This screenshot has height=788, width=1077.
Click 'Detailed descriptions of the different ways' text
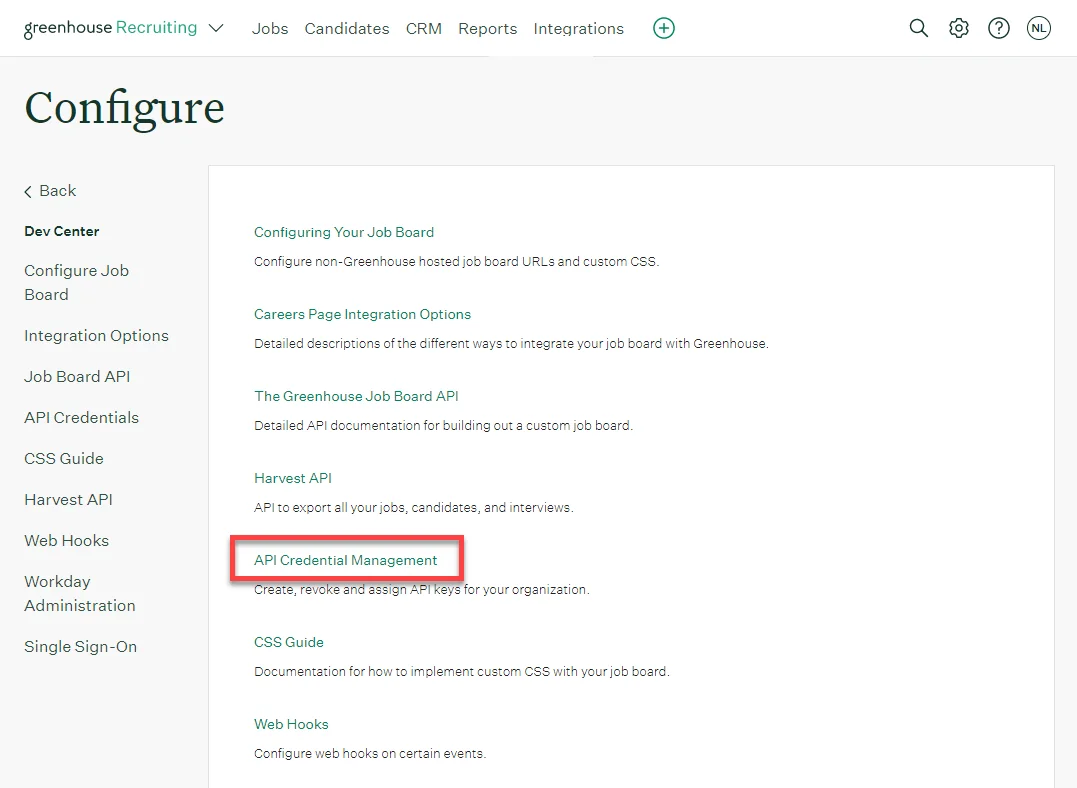click(x=512, y=344)
